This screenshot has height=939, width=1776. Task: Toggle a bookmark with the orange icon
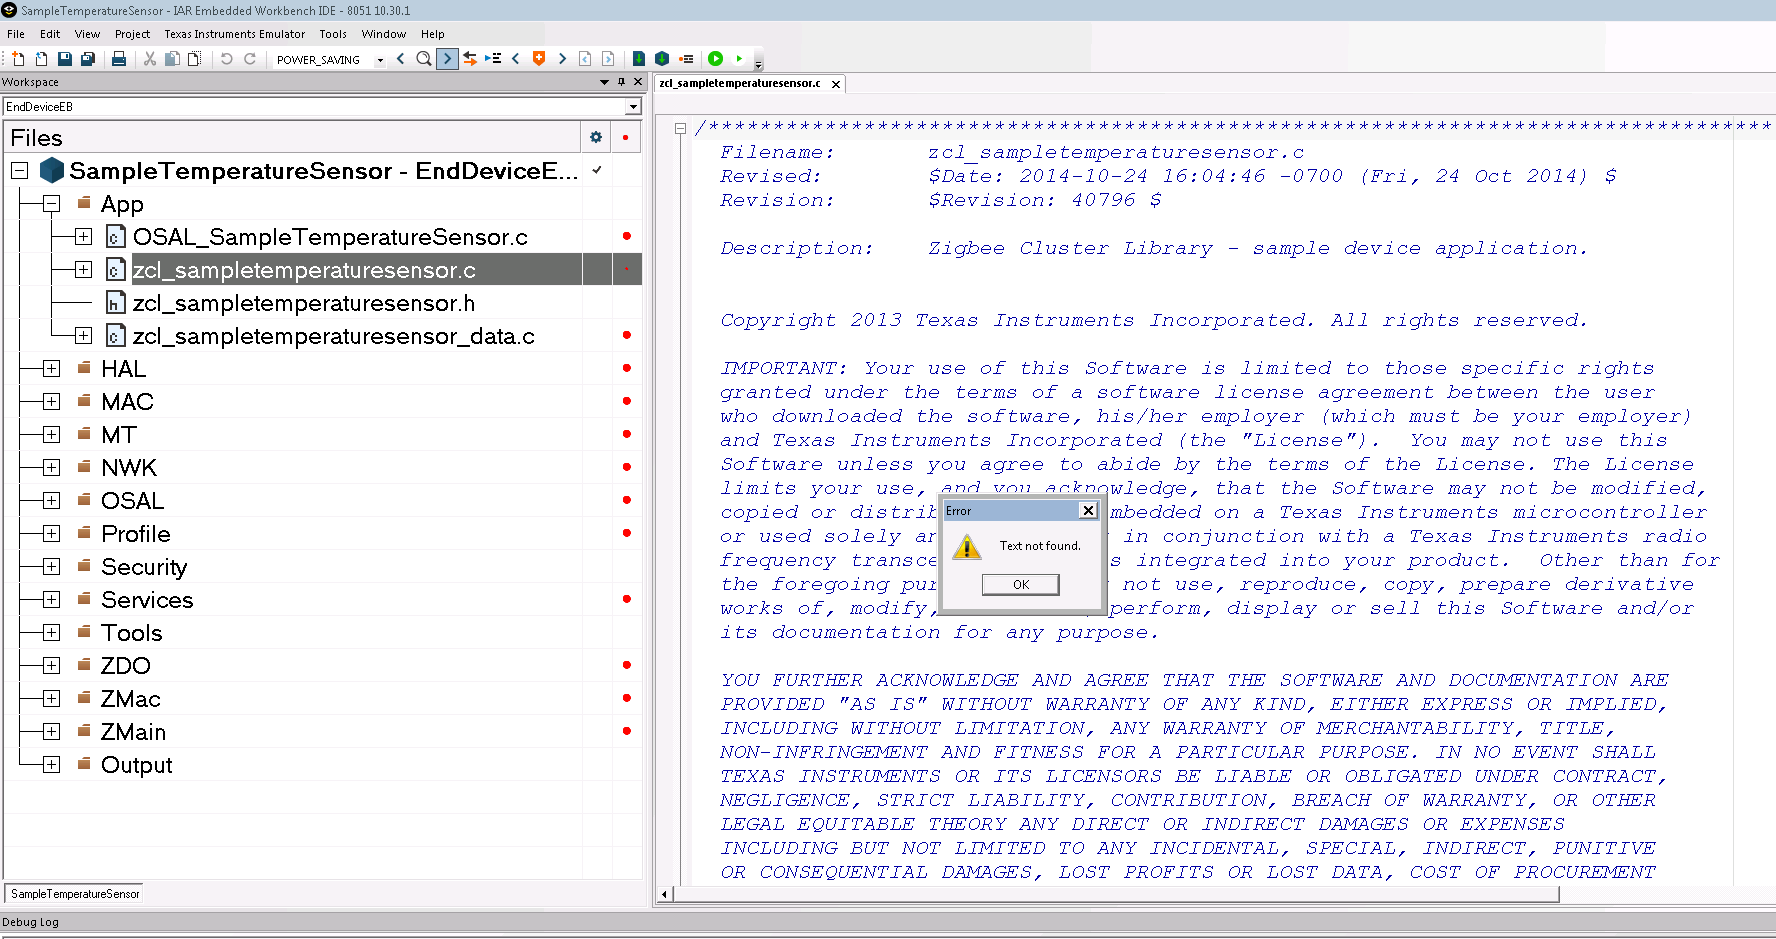click(x=539, y=59)
